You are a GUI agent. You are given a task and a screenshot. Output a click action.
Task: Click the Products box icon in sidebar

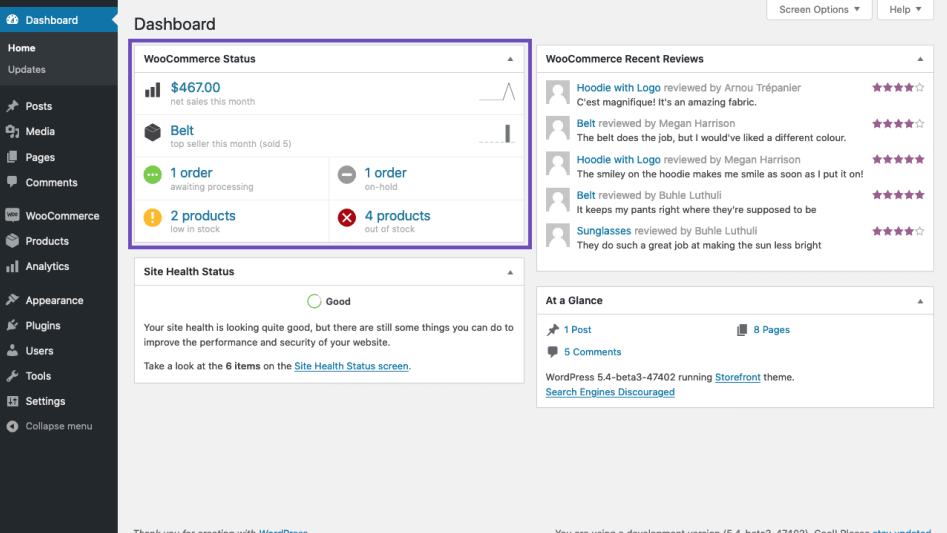point(12,241)
